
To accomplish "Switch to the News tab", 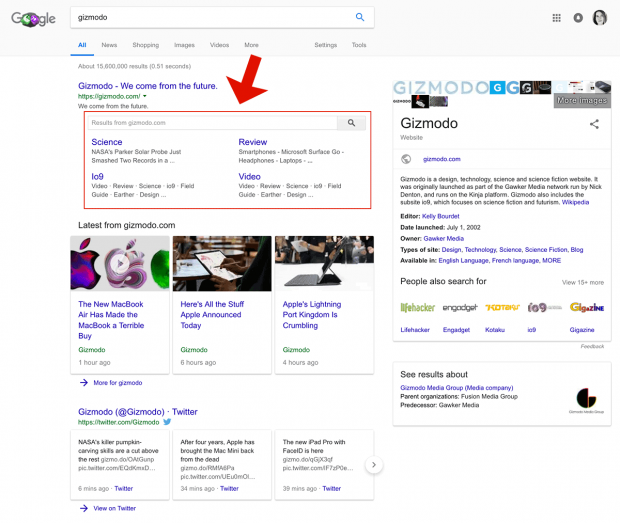I will (x=109, y=45).
